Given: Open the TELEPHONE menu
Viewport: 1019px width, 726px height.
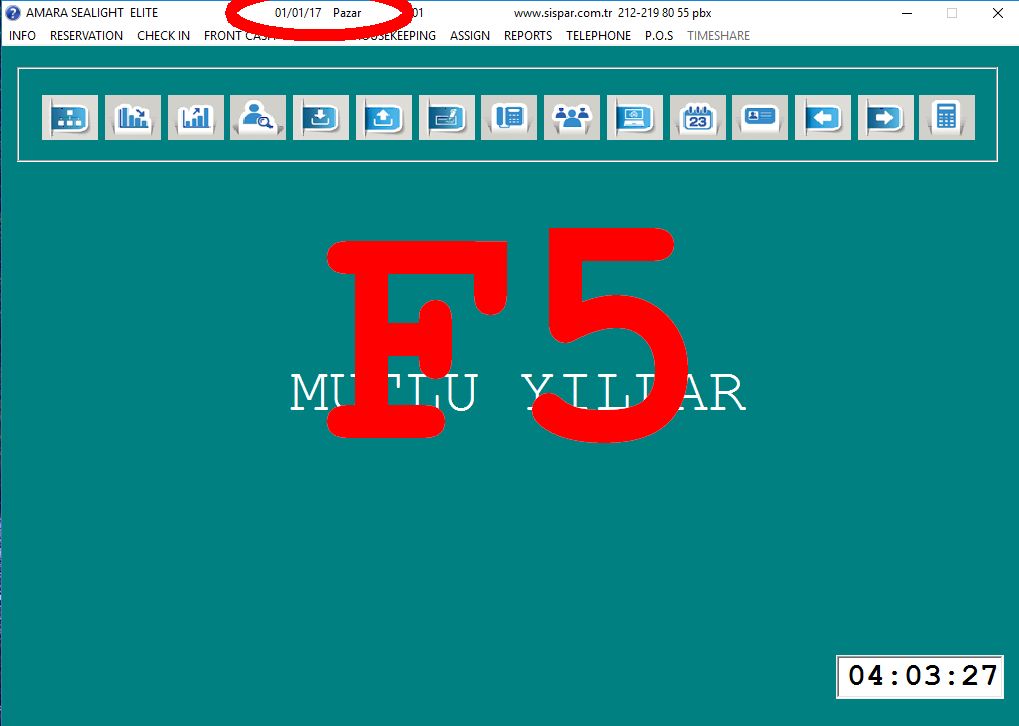Looking at the screenshot, I should 598,35.
